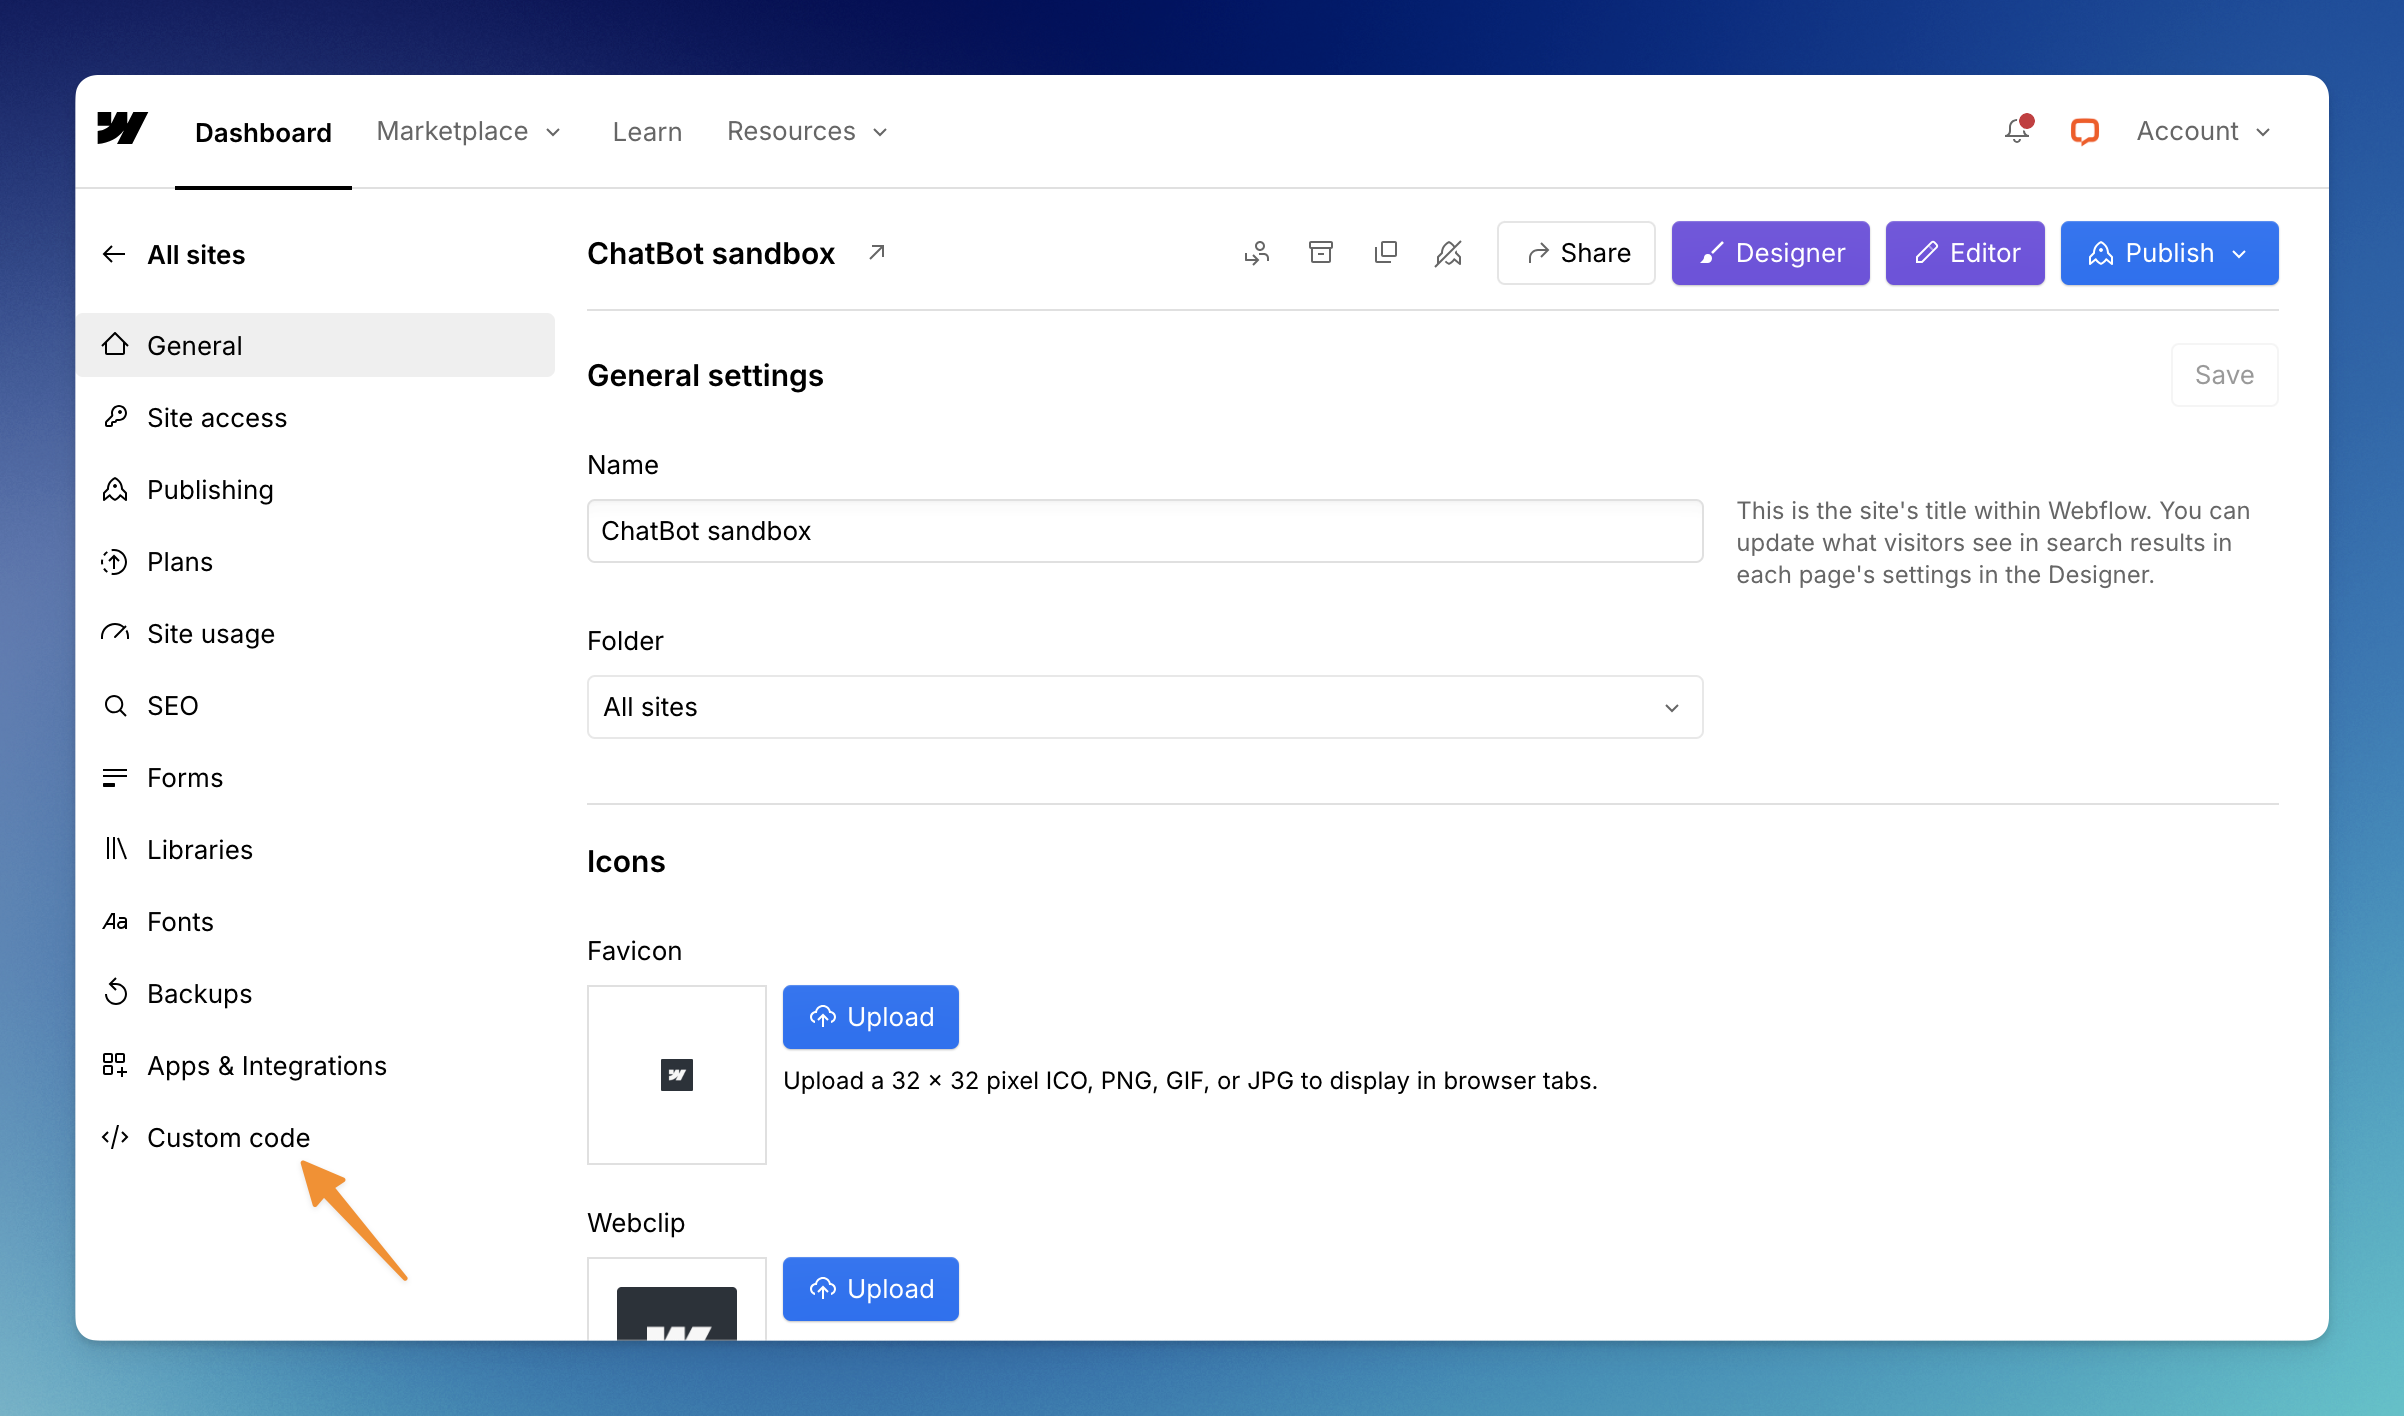Expand the Resources dropdown menu

807,131
